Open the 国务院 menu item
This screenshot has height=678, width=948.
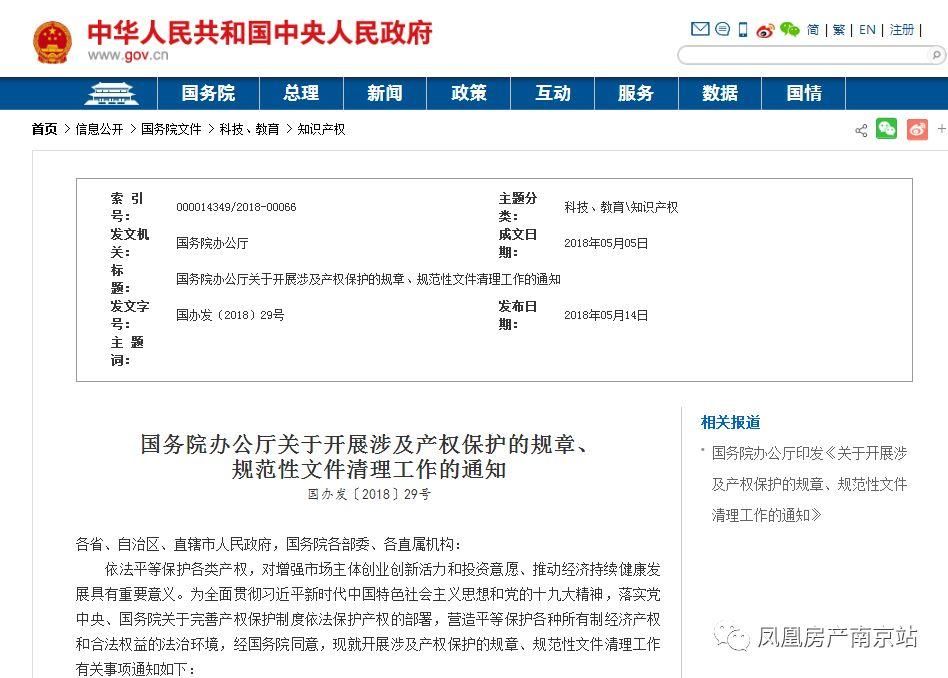click(208, 92)
